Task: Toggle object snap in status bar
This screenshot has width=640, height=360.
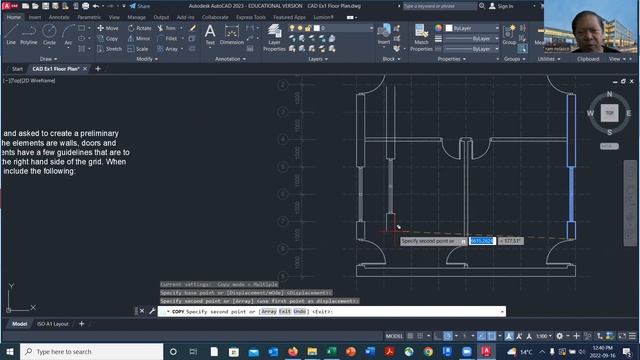Action: 492,336
